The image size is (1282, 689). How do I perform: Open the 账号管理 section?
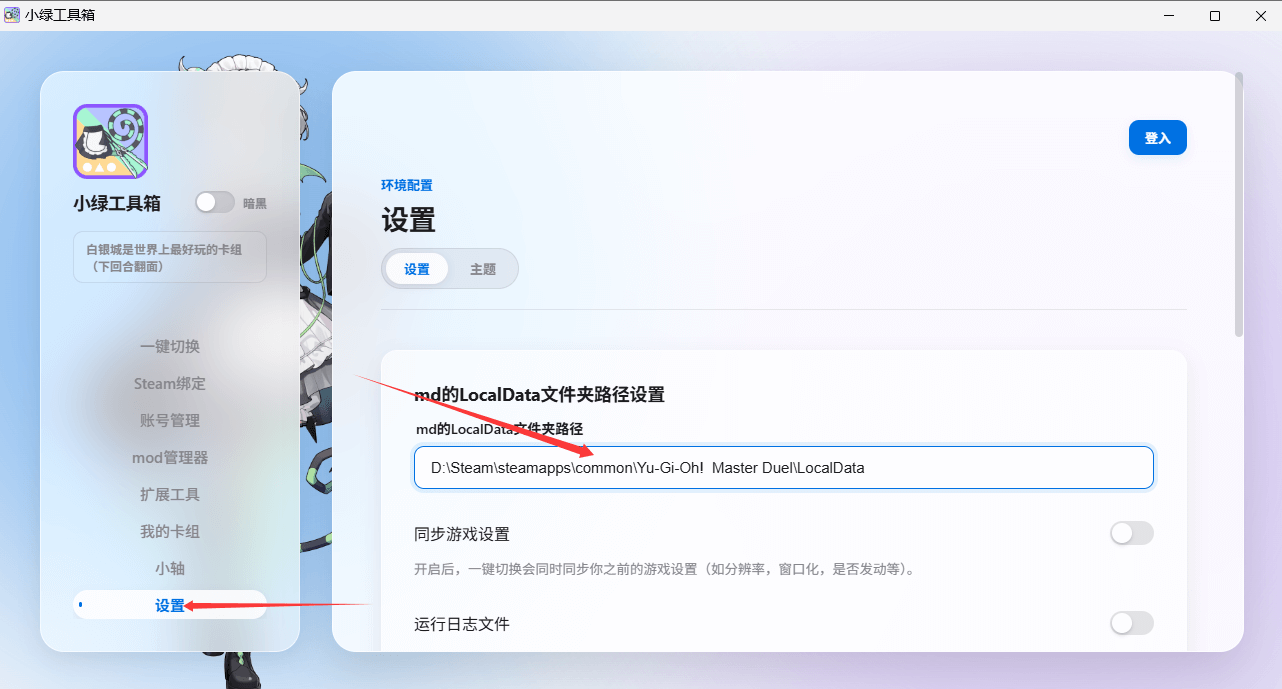pos(169,420)
